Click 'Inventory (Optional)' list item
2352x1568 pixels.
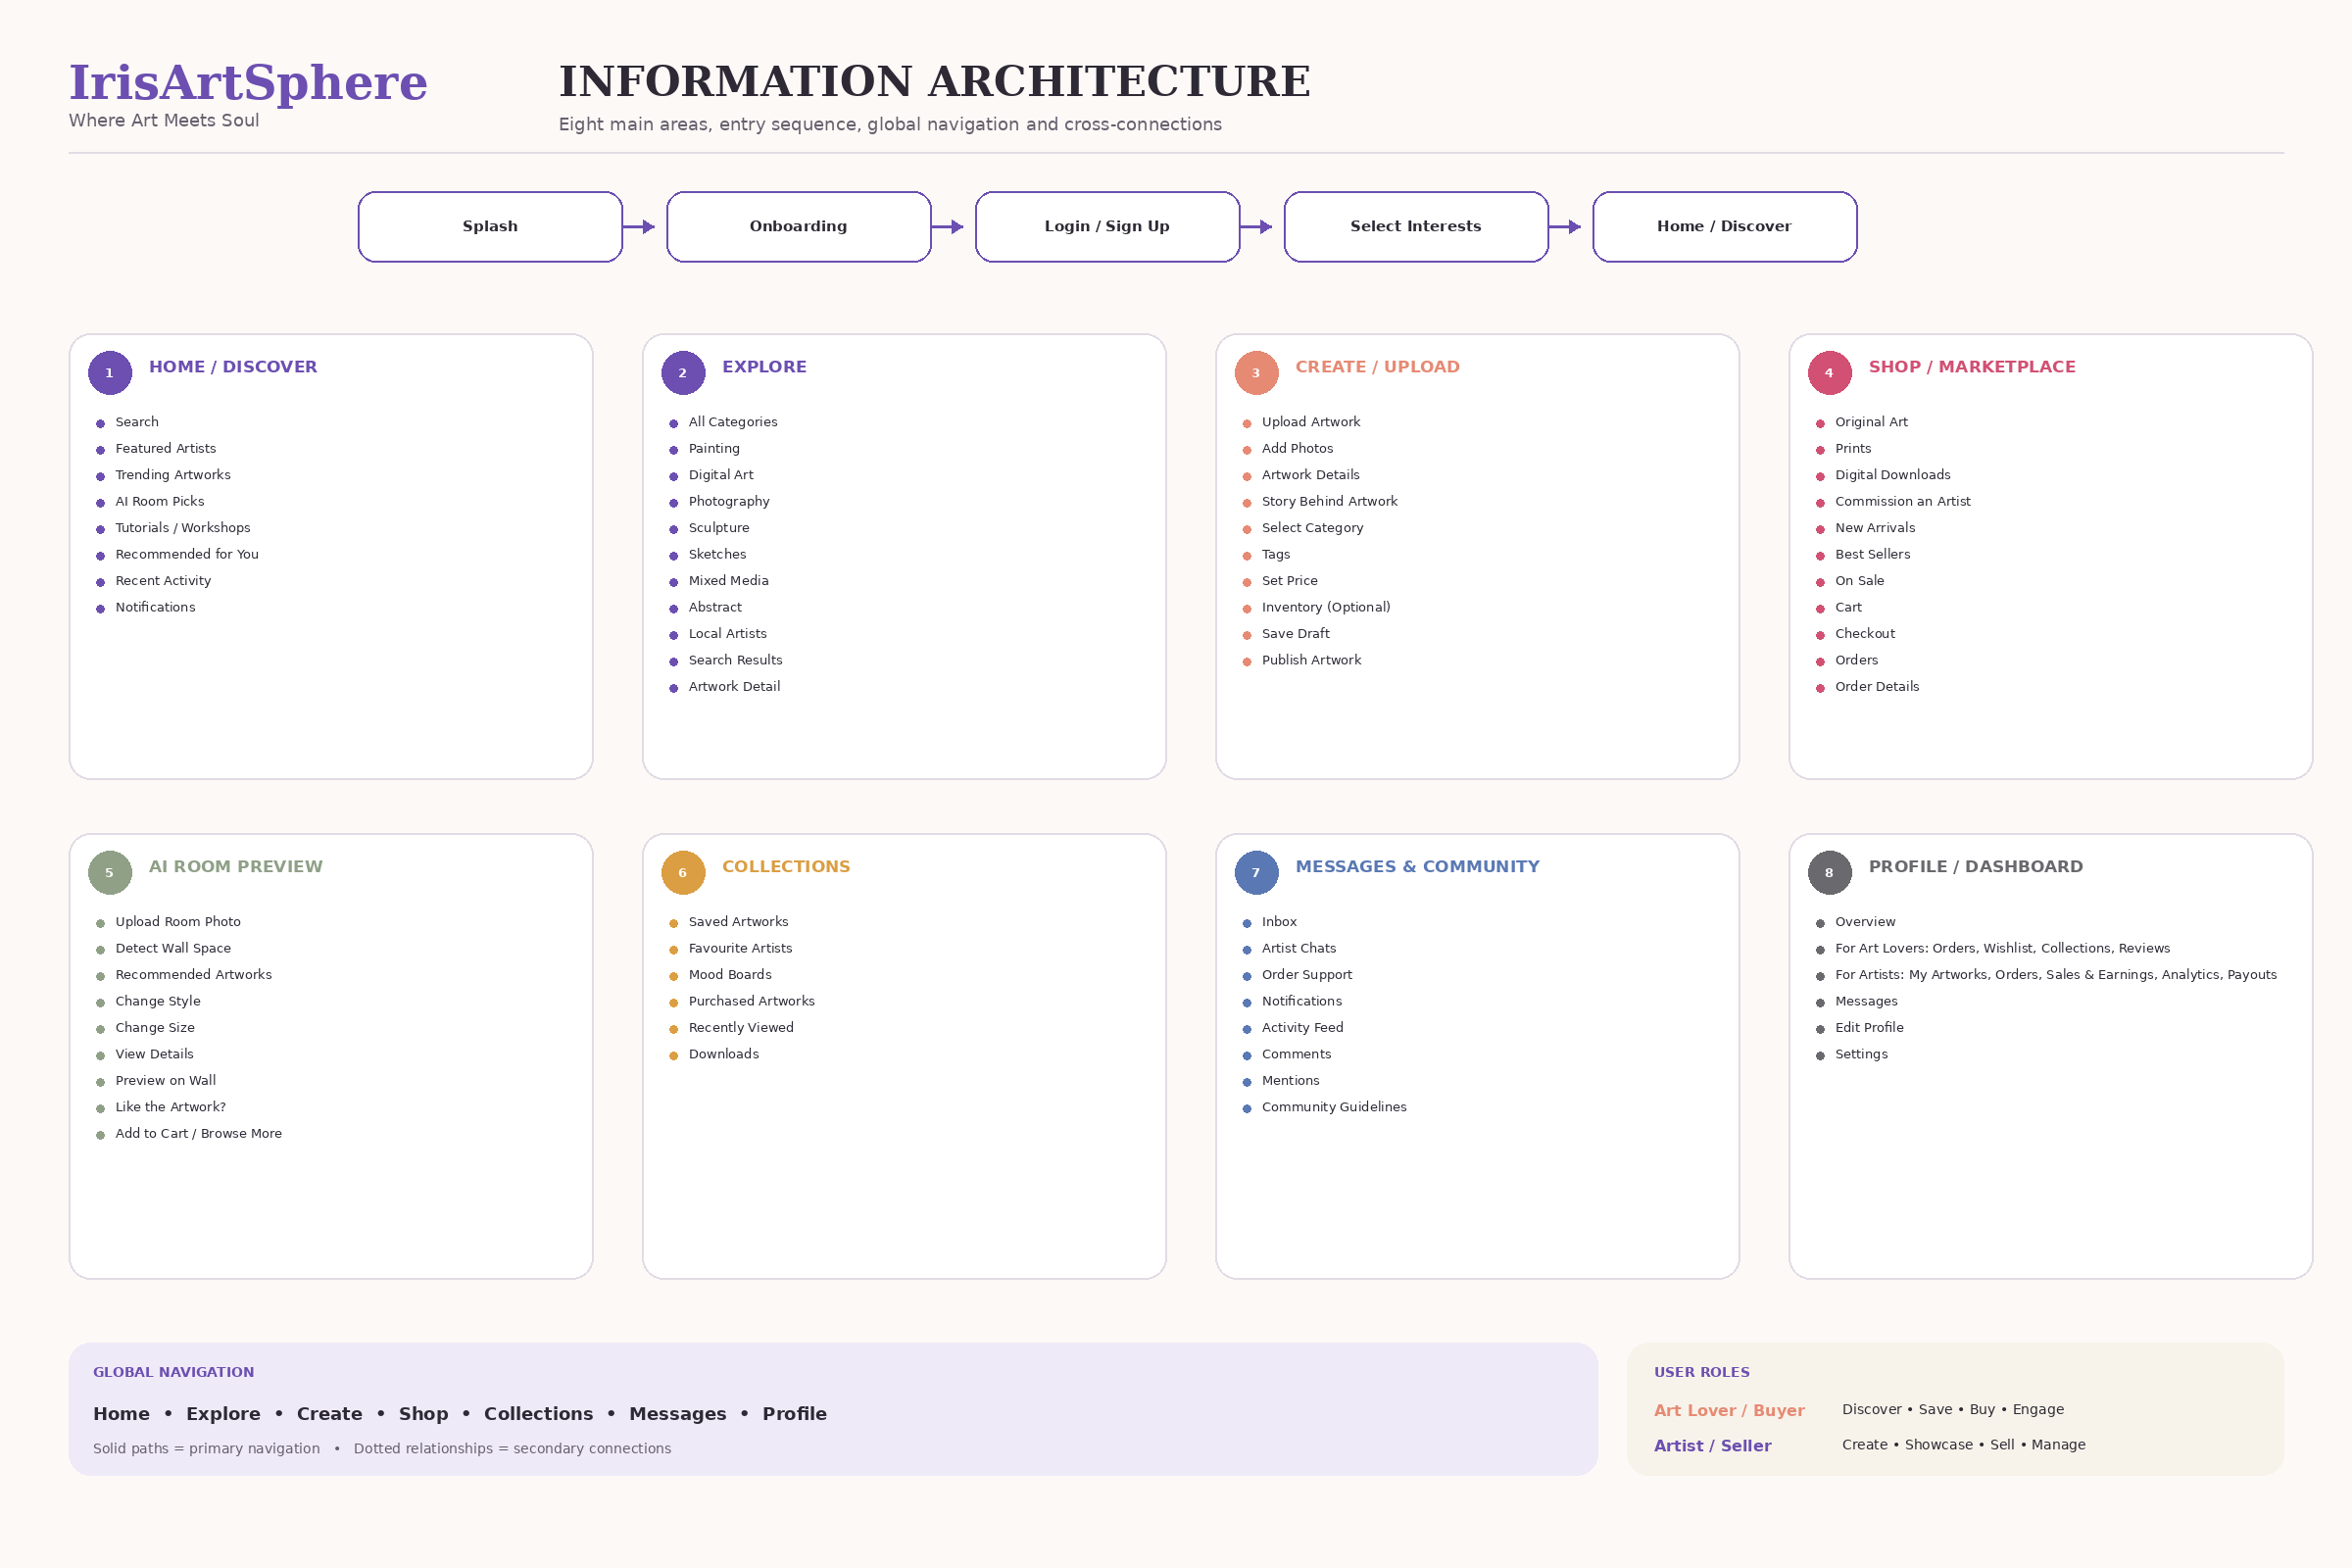click(1325, 608)
